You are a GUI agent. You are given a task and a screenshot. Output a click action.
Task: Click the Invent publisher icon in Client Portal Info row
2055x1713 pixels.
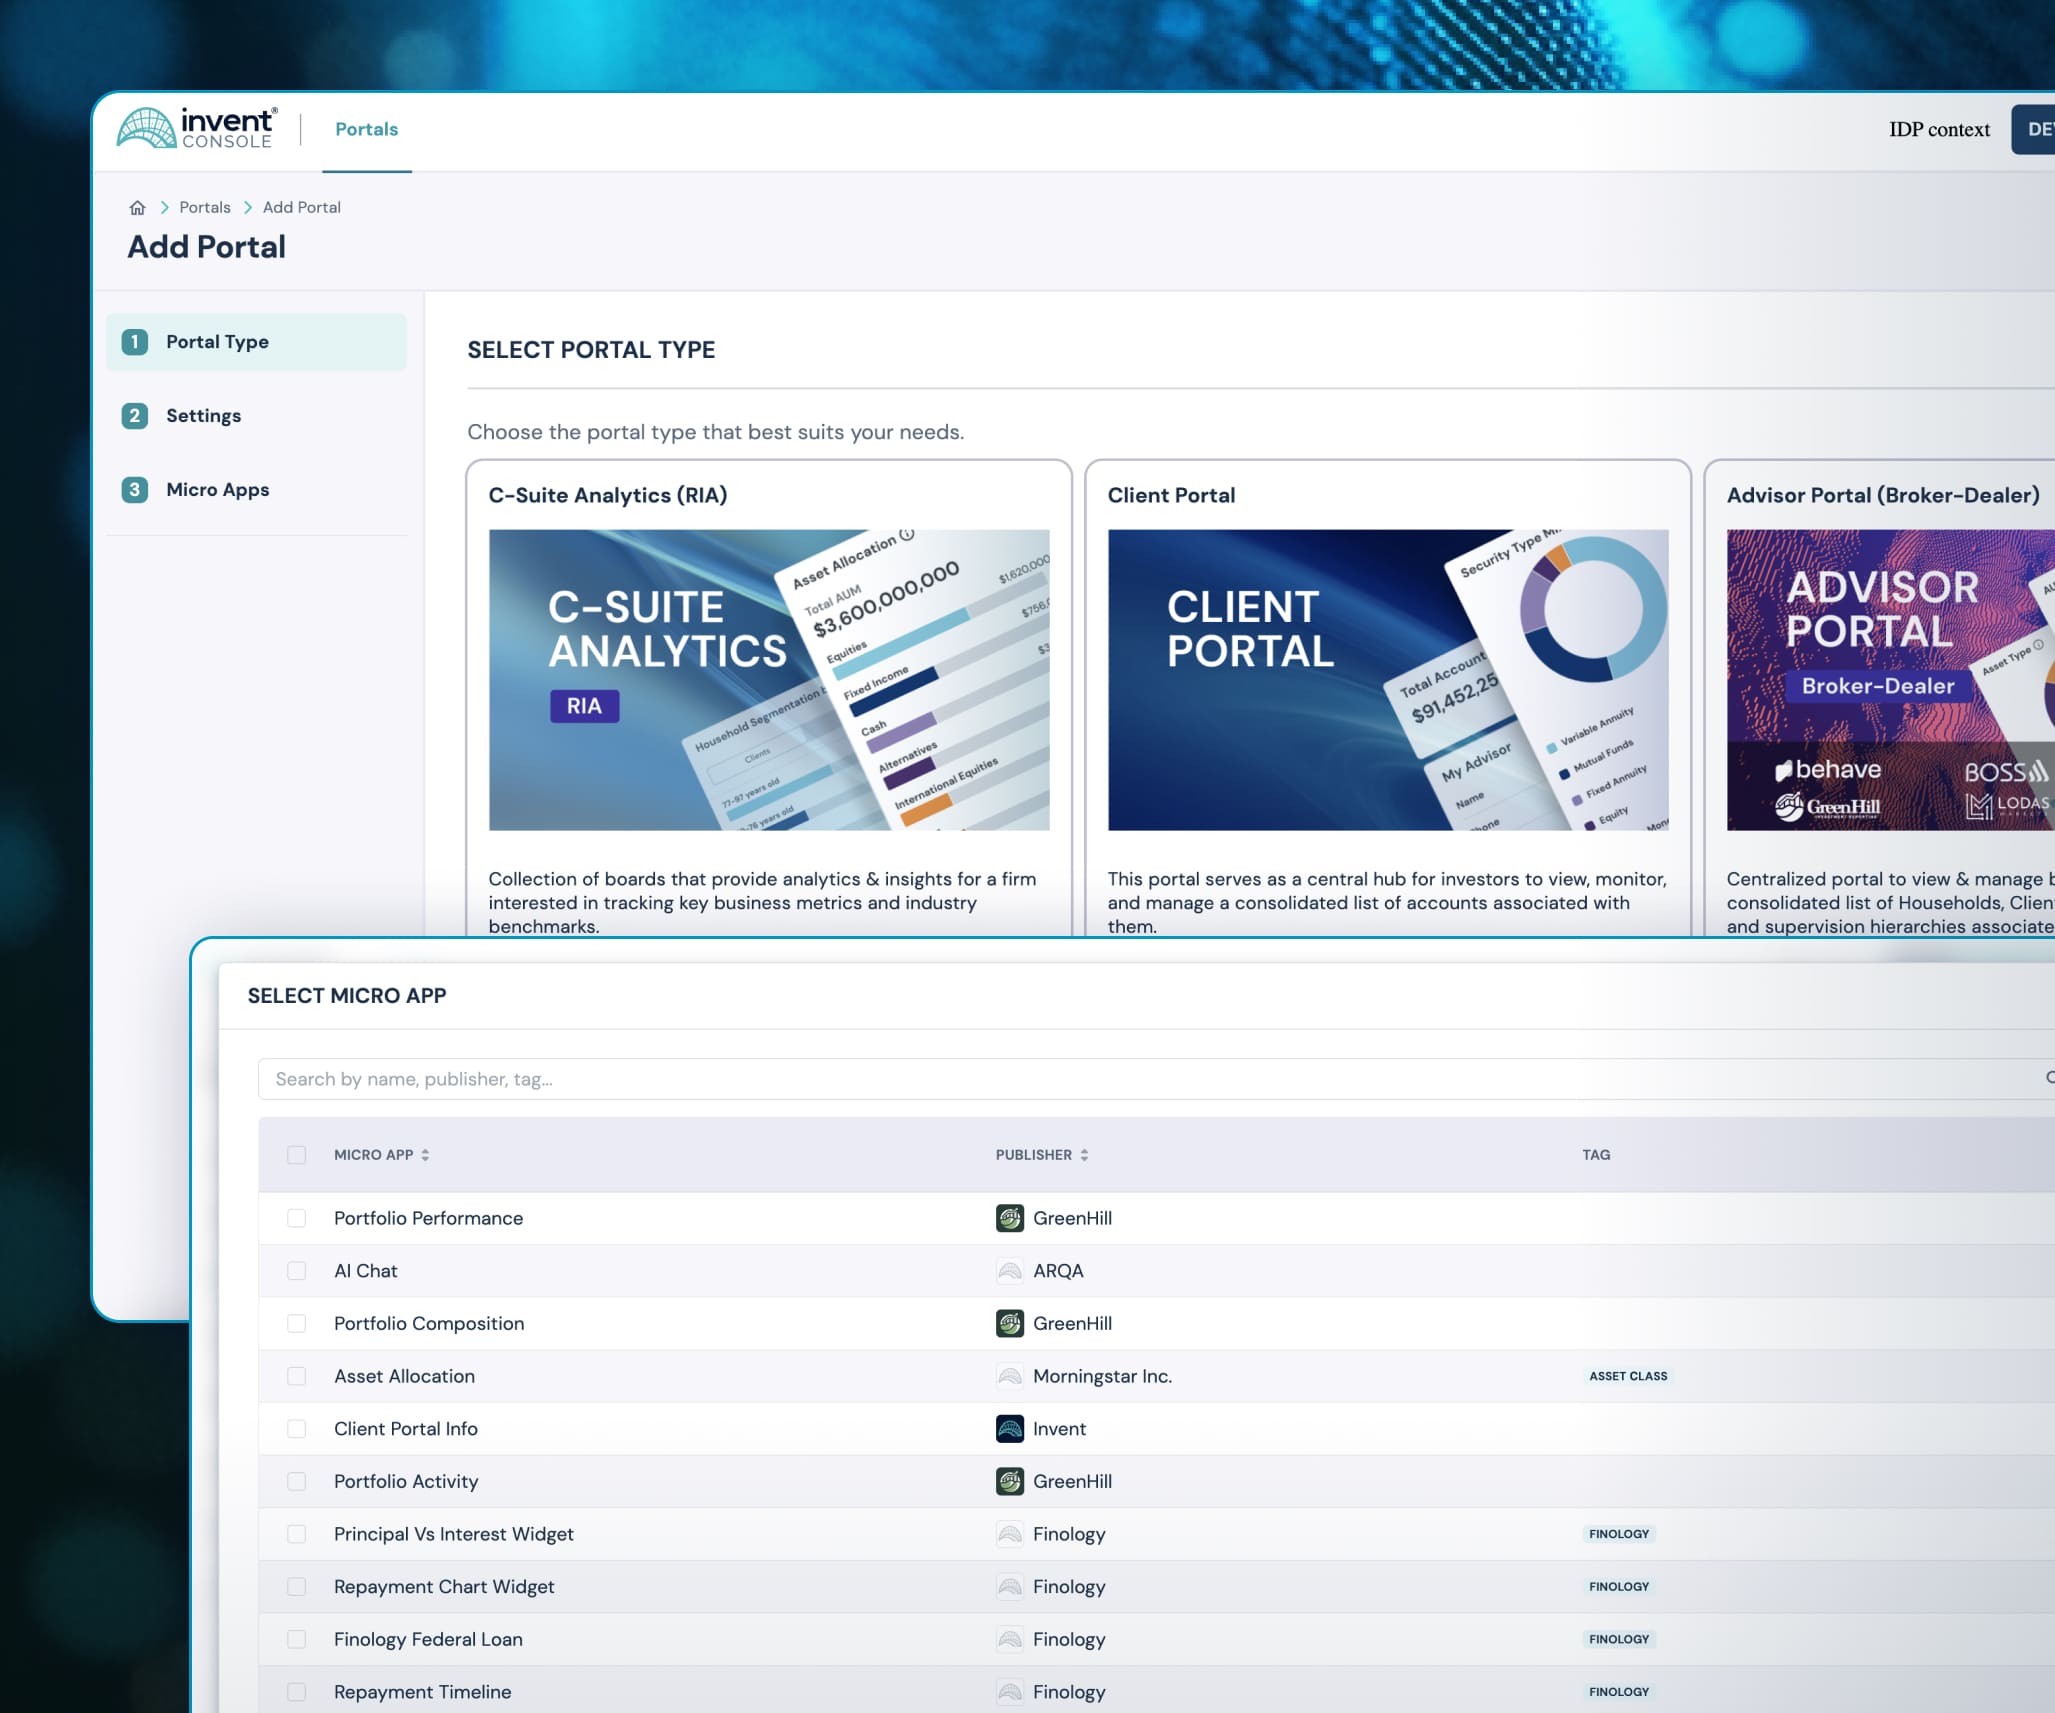pyautogui.click(x=1009, y=1429)
